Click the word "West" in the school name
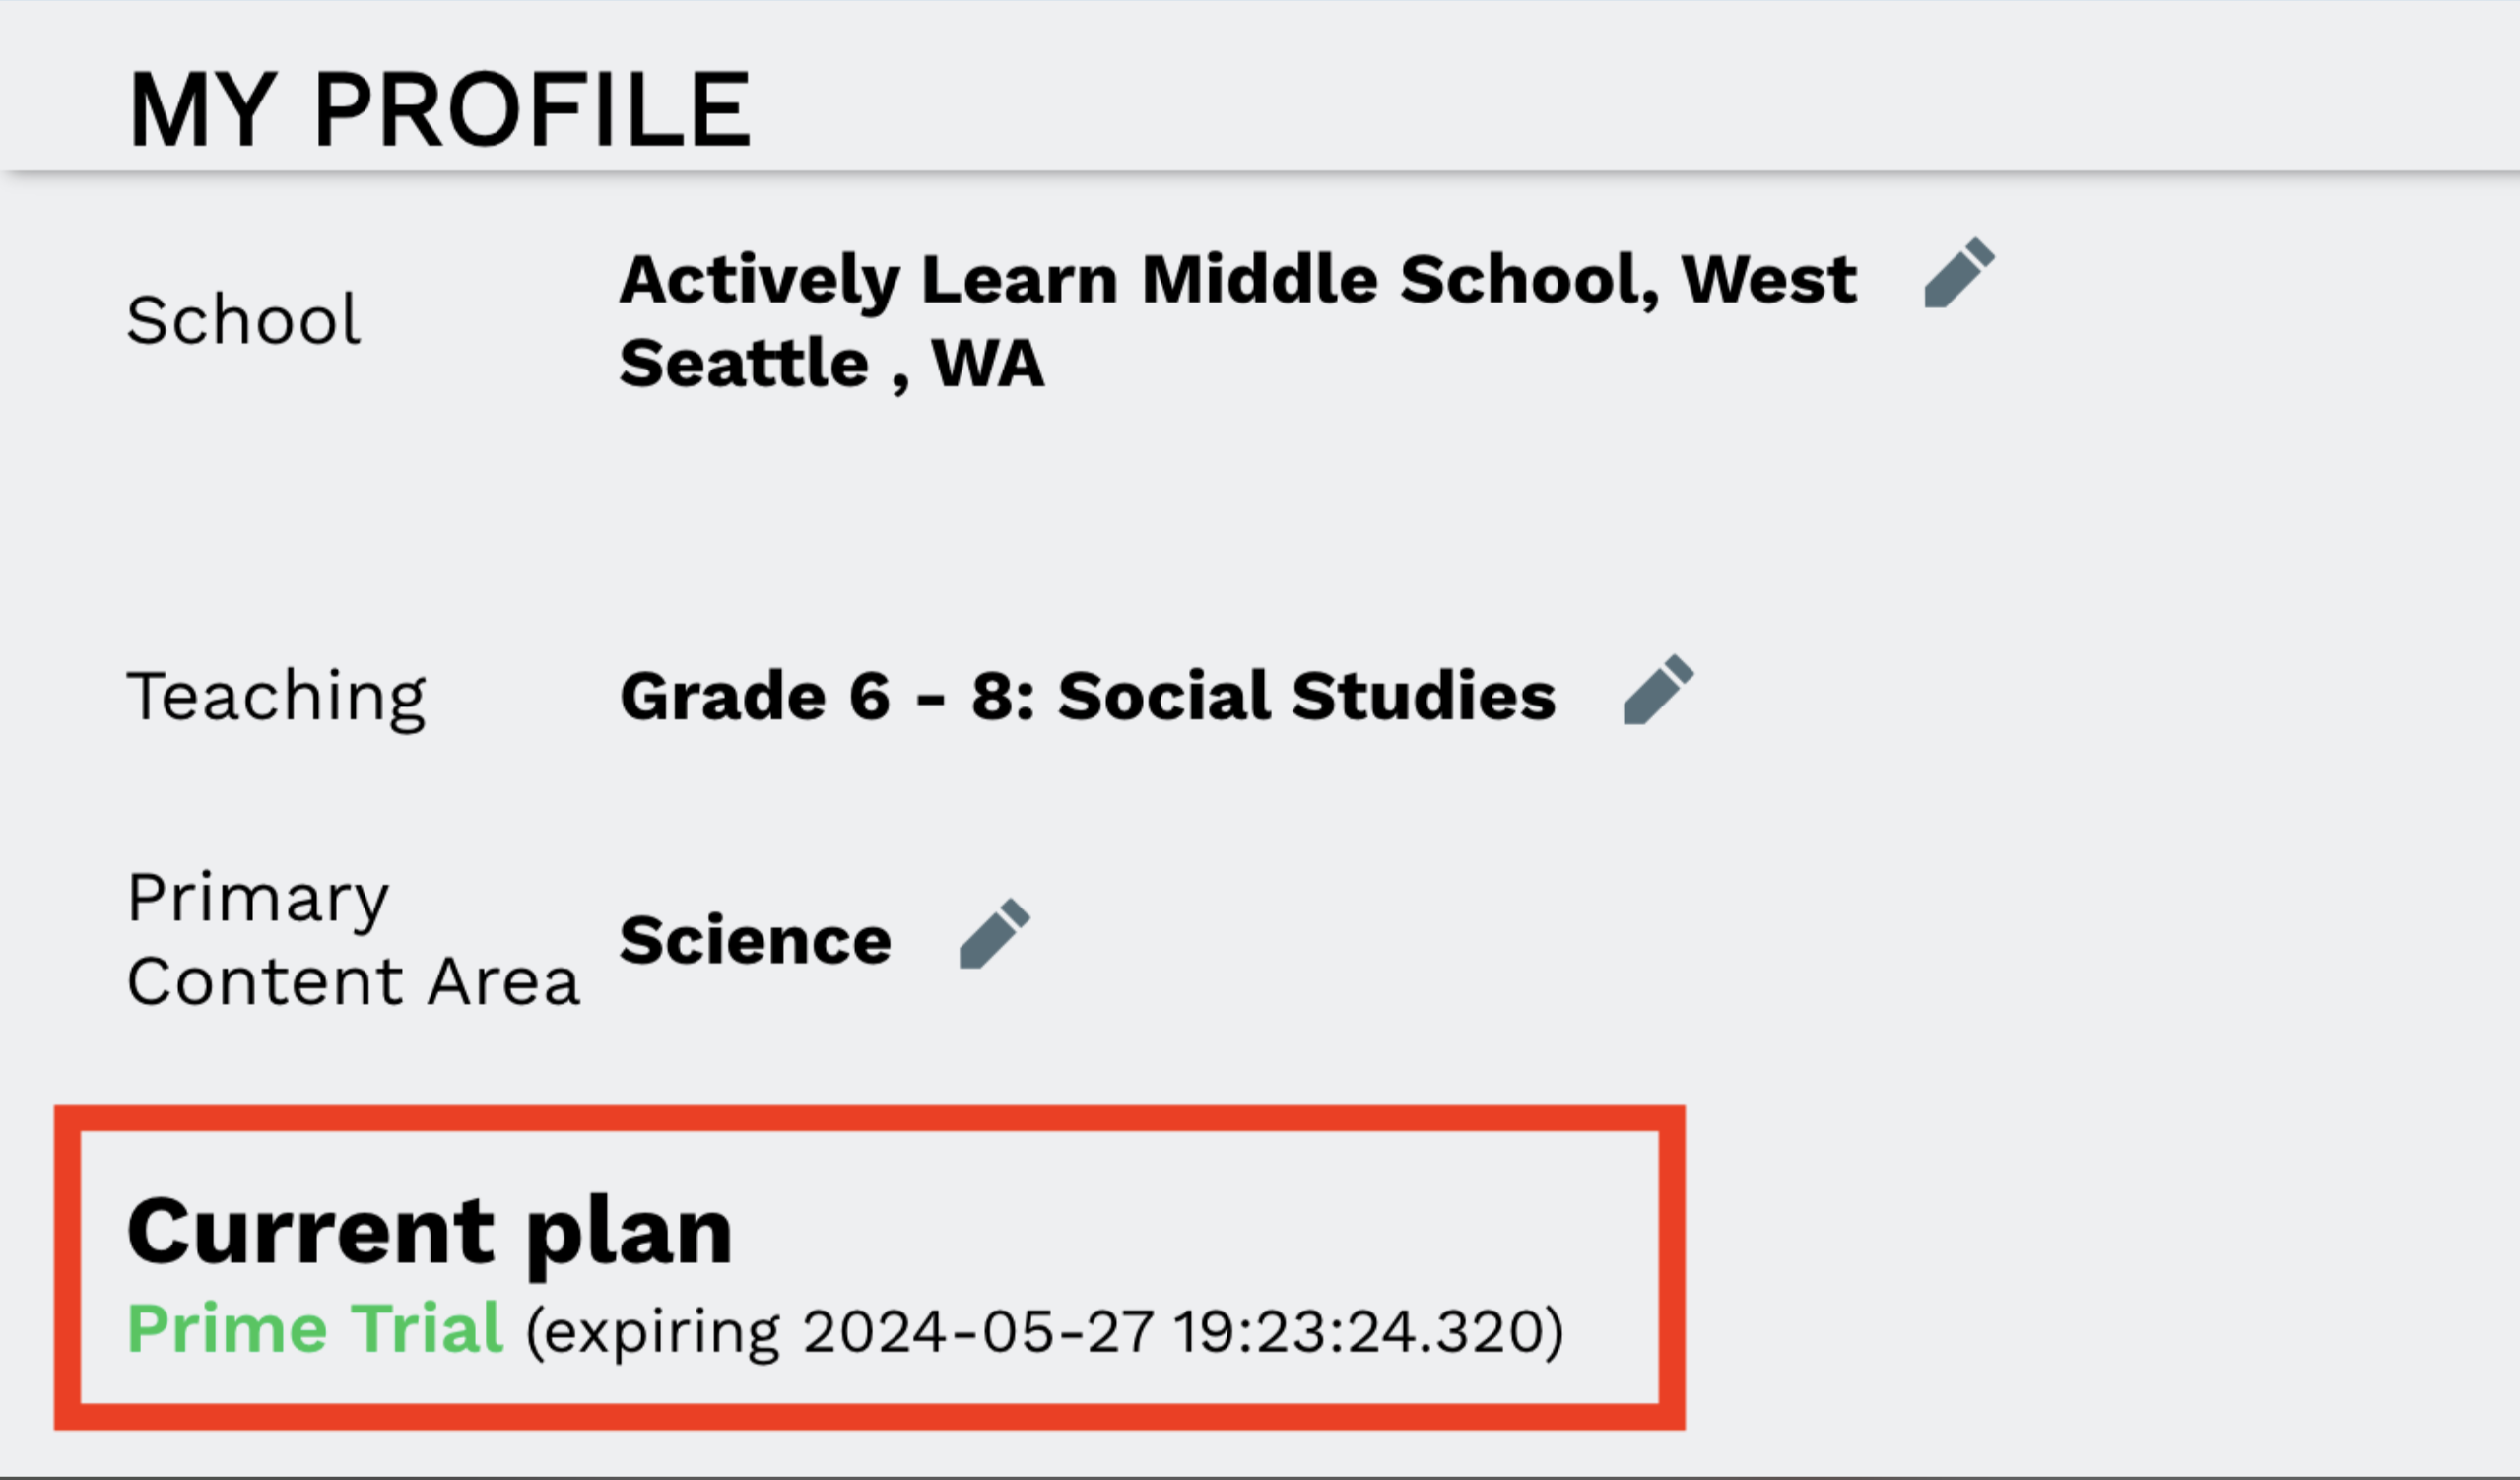Viewport: 2520px width, 1480px height. 1768,279
